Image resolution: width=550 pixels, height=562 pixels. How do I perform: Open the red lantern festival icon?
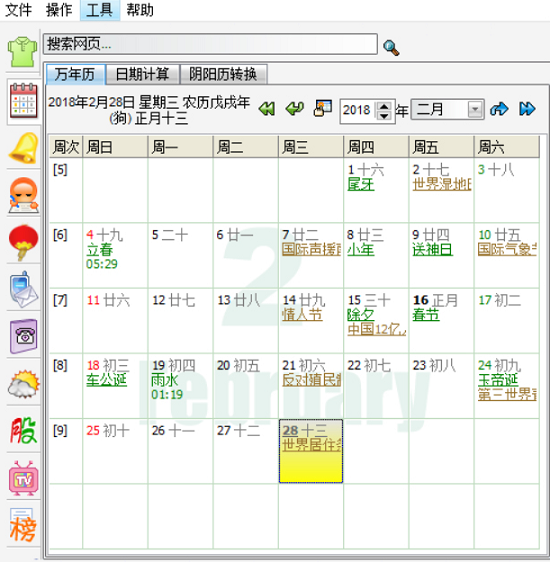pos(24,242)
